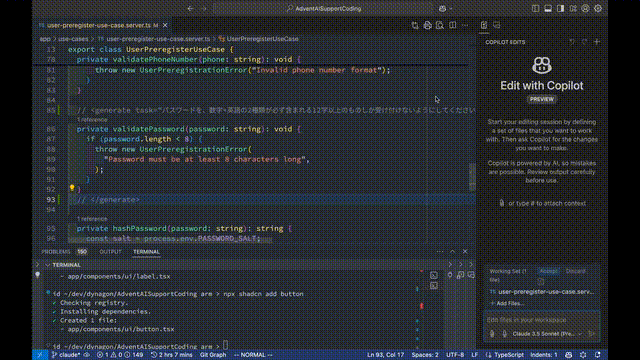The height and width of the screenshot is (360, 640).
Task: Go back with the title bar arrow
Action: 191,9
